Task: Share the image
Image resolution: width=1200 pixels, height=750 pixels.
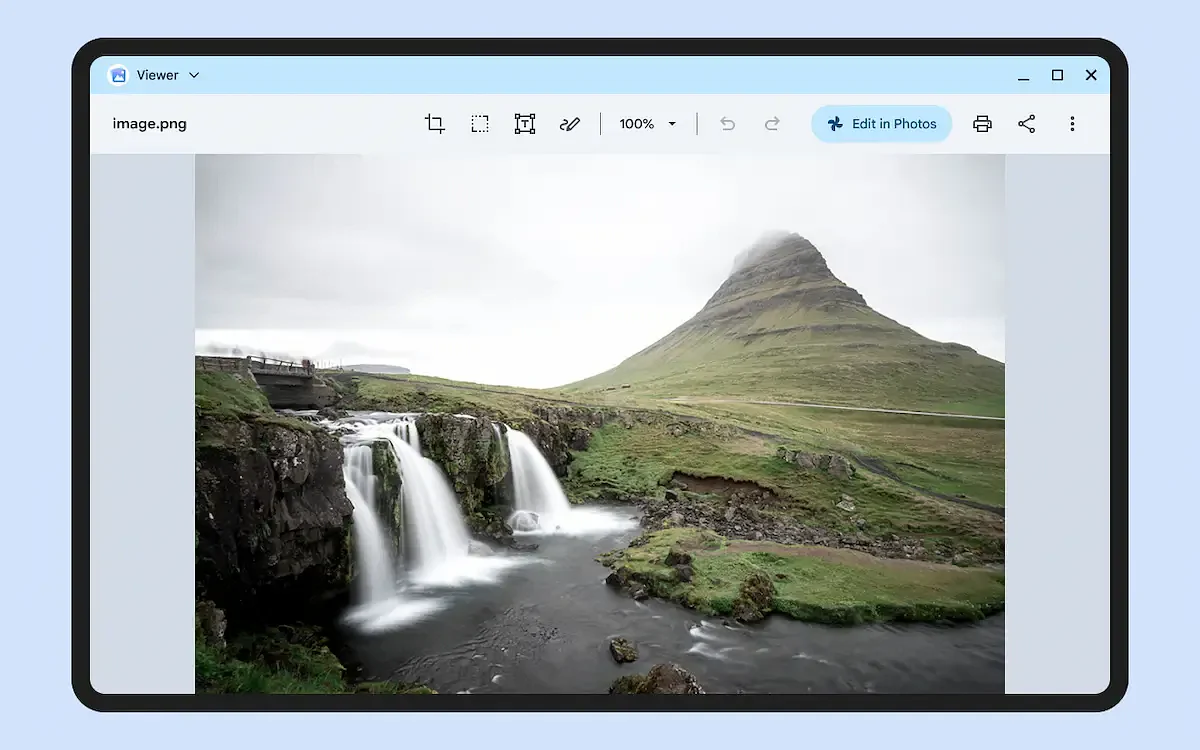Action: click(1027, 124)
